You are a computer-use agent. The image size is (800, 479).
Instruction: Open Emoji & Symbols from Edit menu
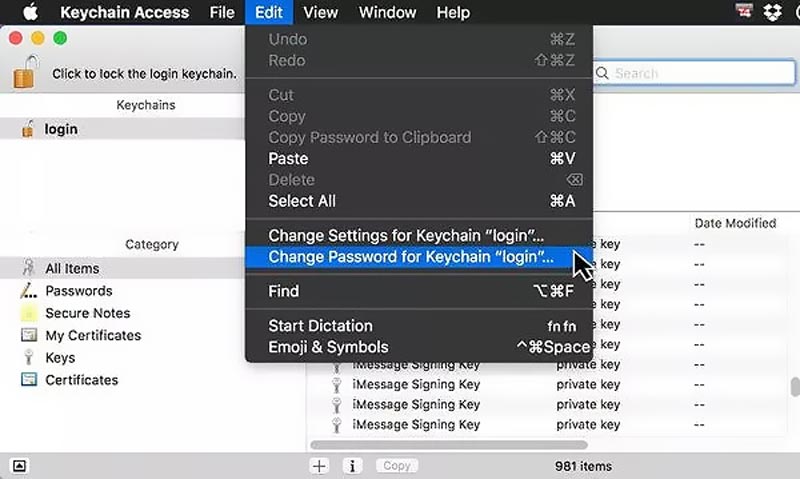[x=328, y=347]
